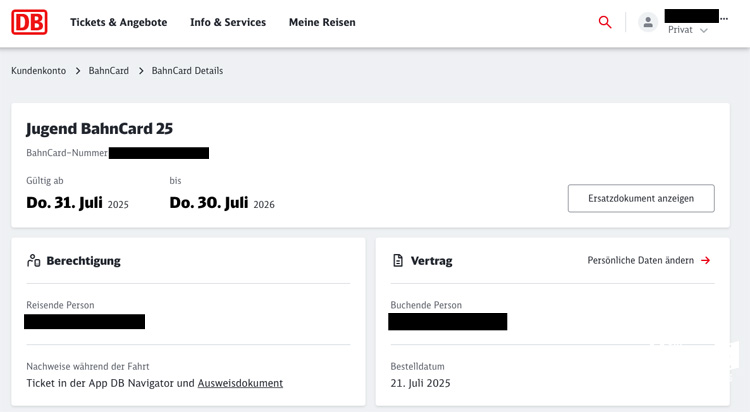Open the Info & Services menu
Image resolution: width=750 pixels, height=412 pixels.
pos(228,22)
